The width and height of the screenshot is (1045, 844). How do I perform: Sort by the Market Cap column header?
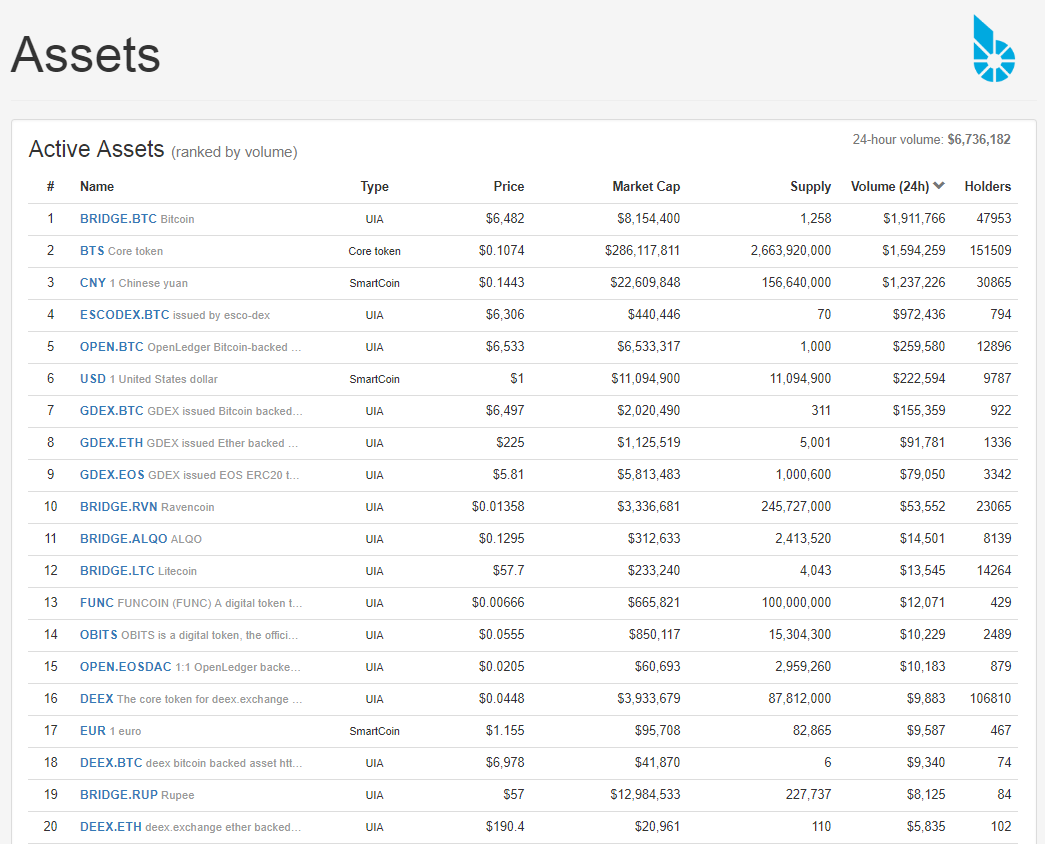[646, 187]
